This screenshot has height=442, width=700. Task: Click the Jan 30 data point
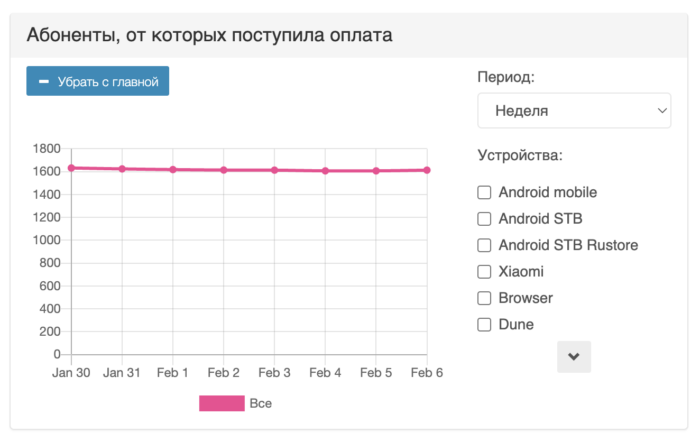tap(71, 168)
